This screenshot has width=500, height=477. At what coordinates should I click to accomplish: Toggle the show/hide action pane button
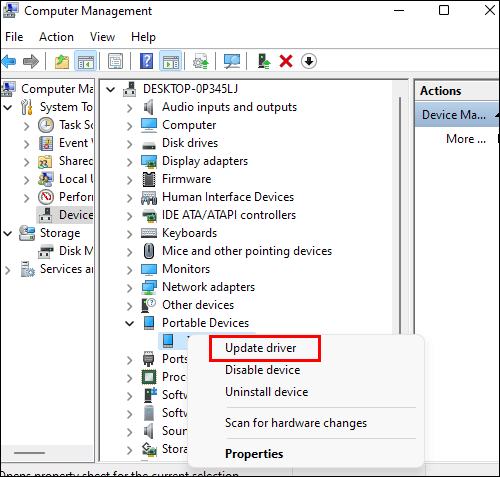[171, 61]
